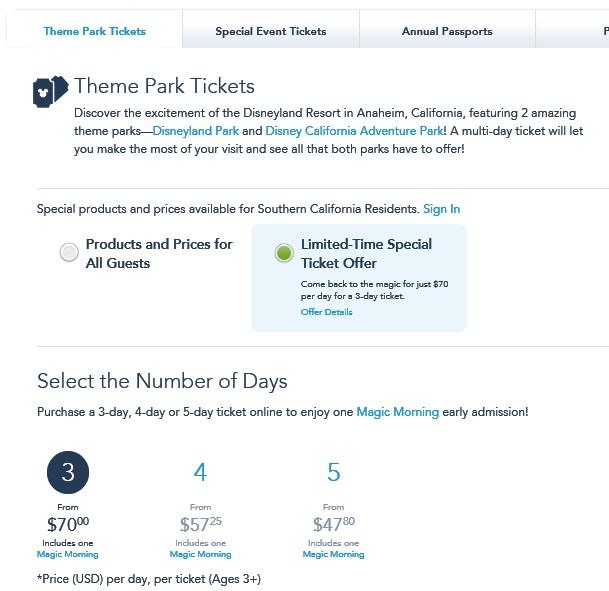Choose the 5-day ticket option

coord(334,473)
